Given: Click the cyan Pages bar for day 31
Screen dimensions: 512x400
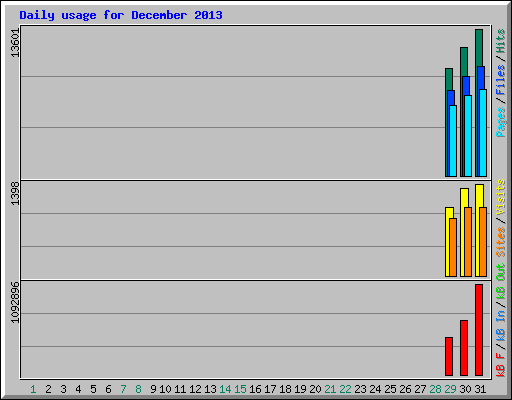Looking at the screenshot, I should click(483, 133).
